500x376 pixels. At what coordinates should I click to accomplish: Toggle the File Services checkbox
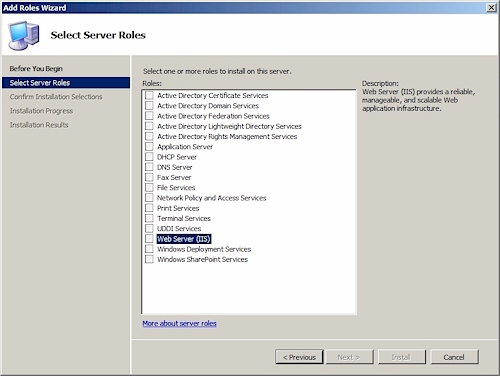(149, 187)
